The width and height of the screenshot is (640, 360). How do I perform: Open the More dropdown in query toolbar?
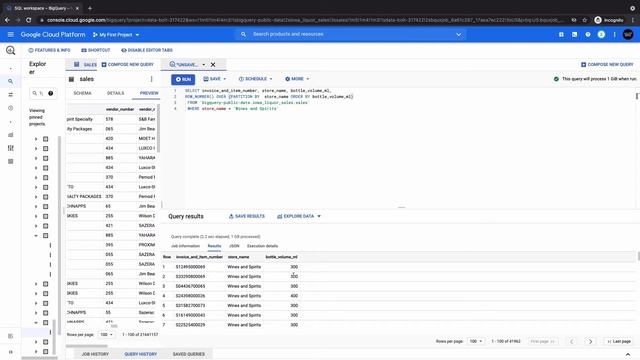coord(297,79)
